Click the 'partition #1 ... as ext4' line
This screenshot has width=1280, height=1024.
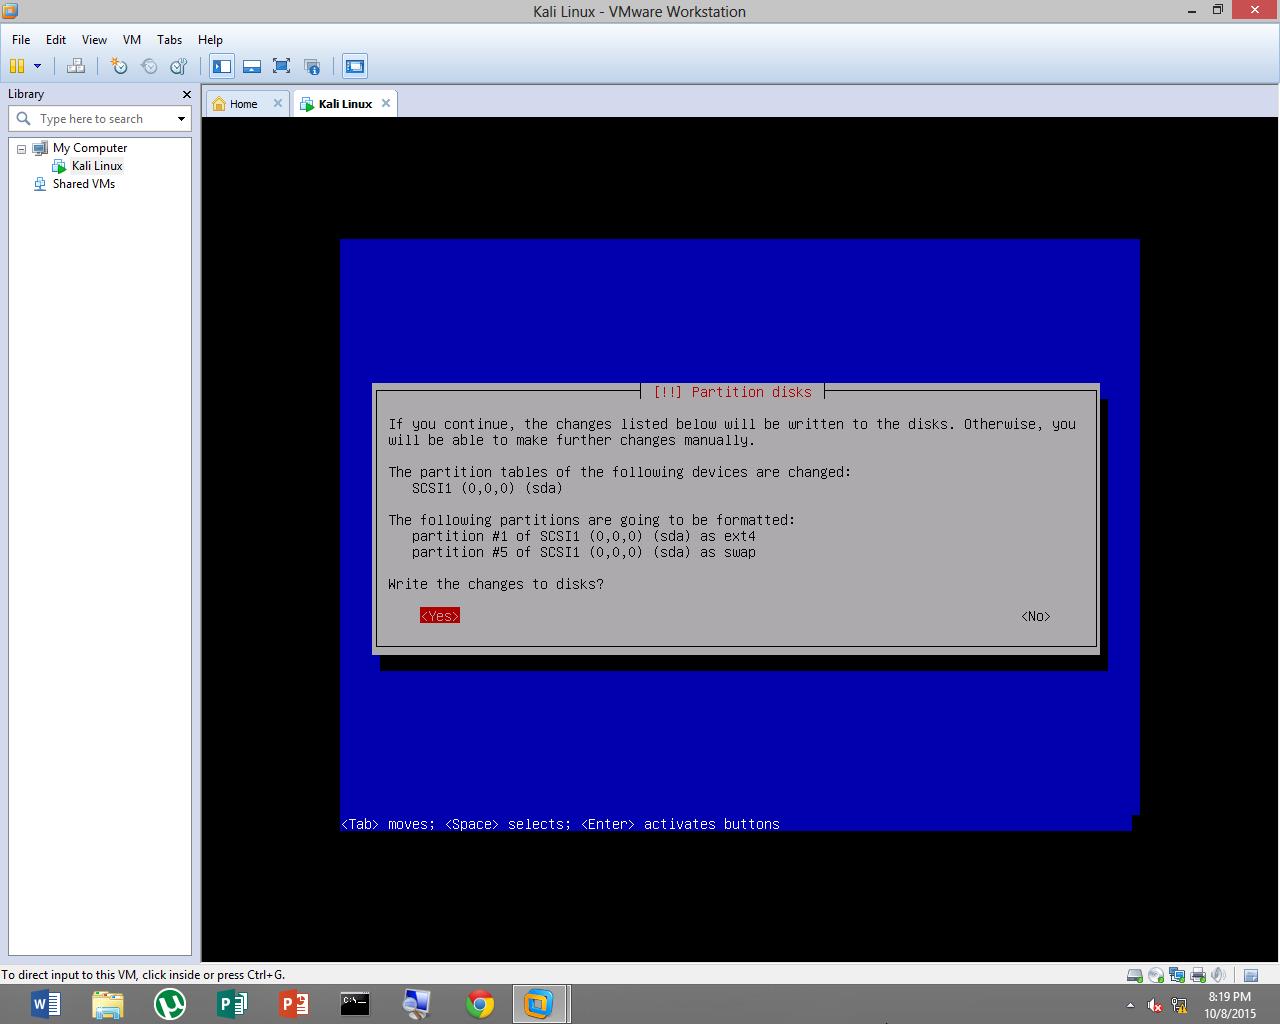click(583, 536)
